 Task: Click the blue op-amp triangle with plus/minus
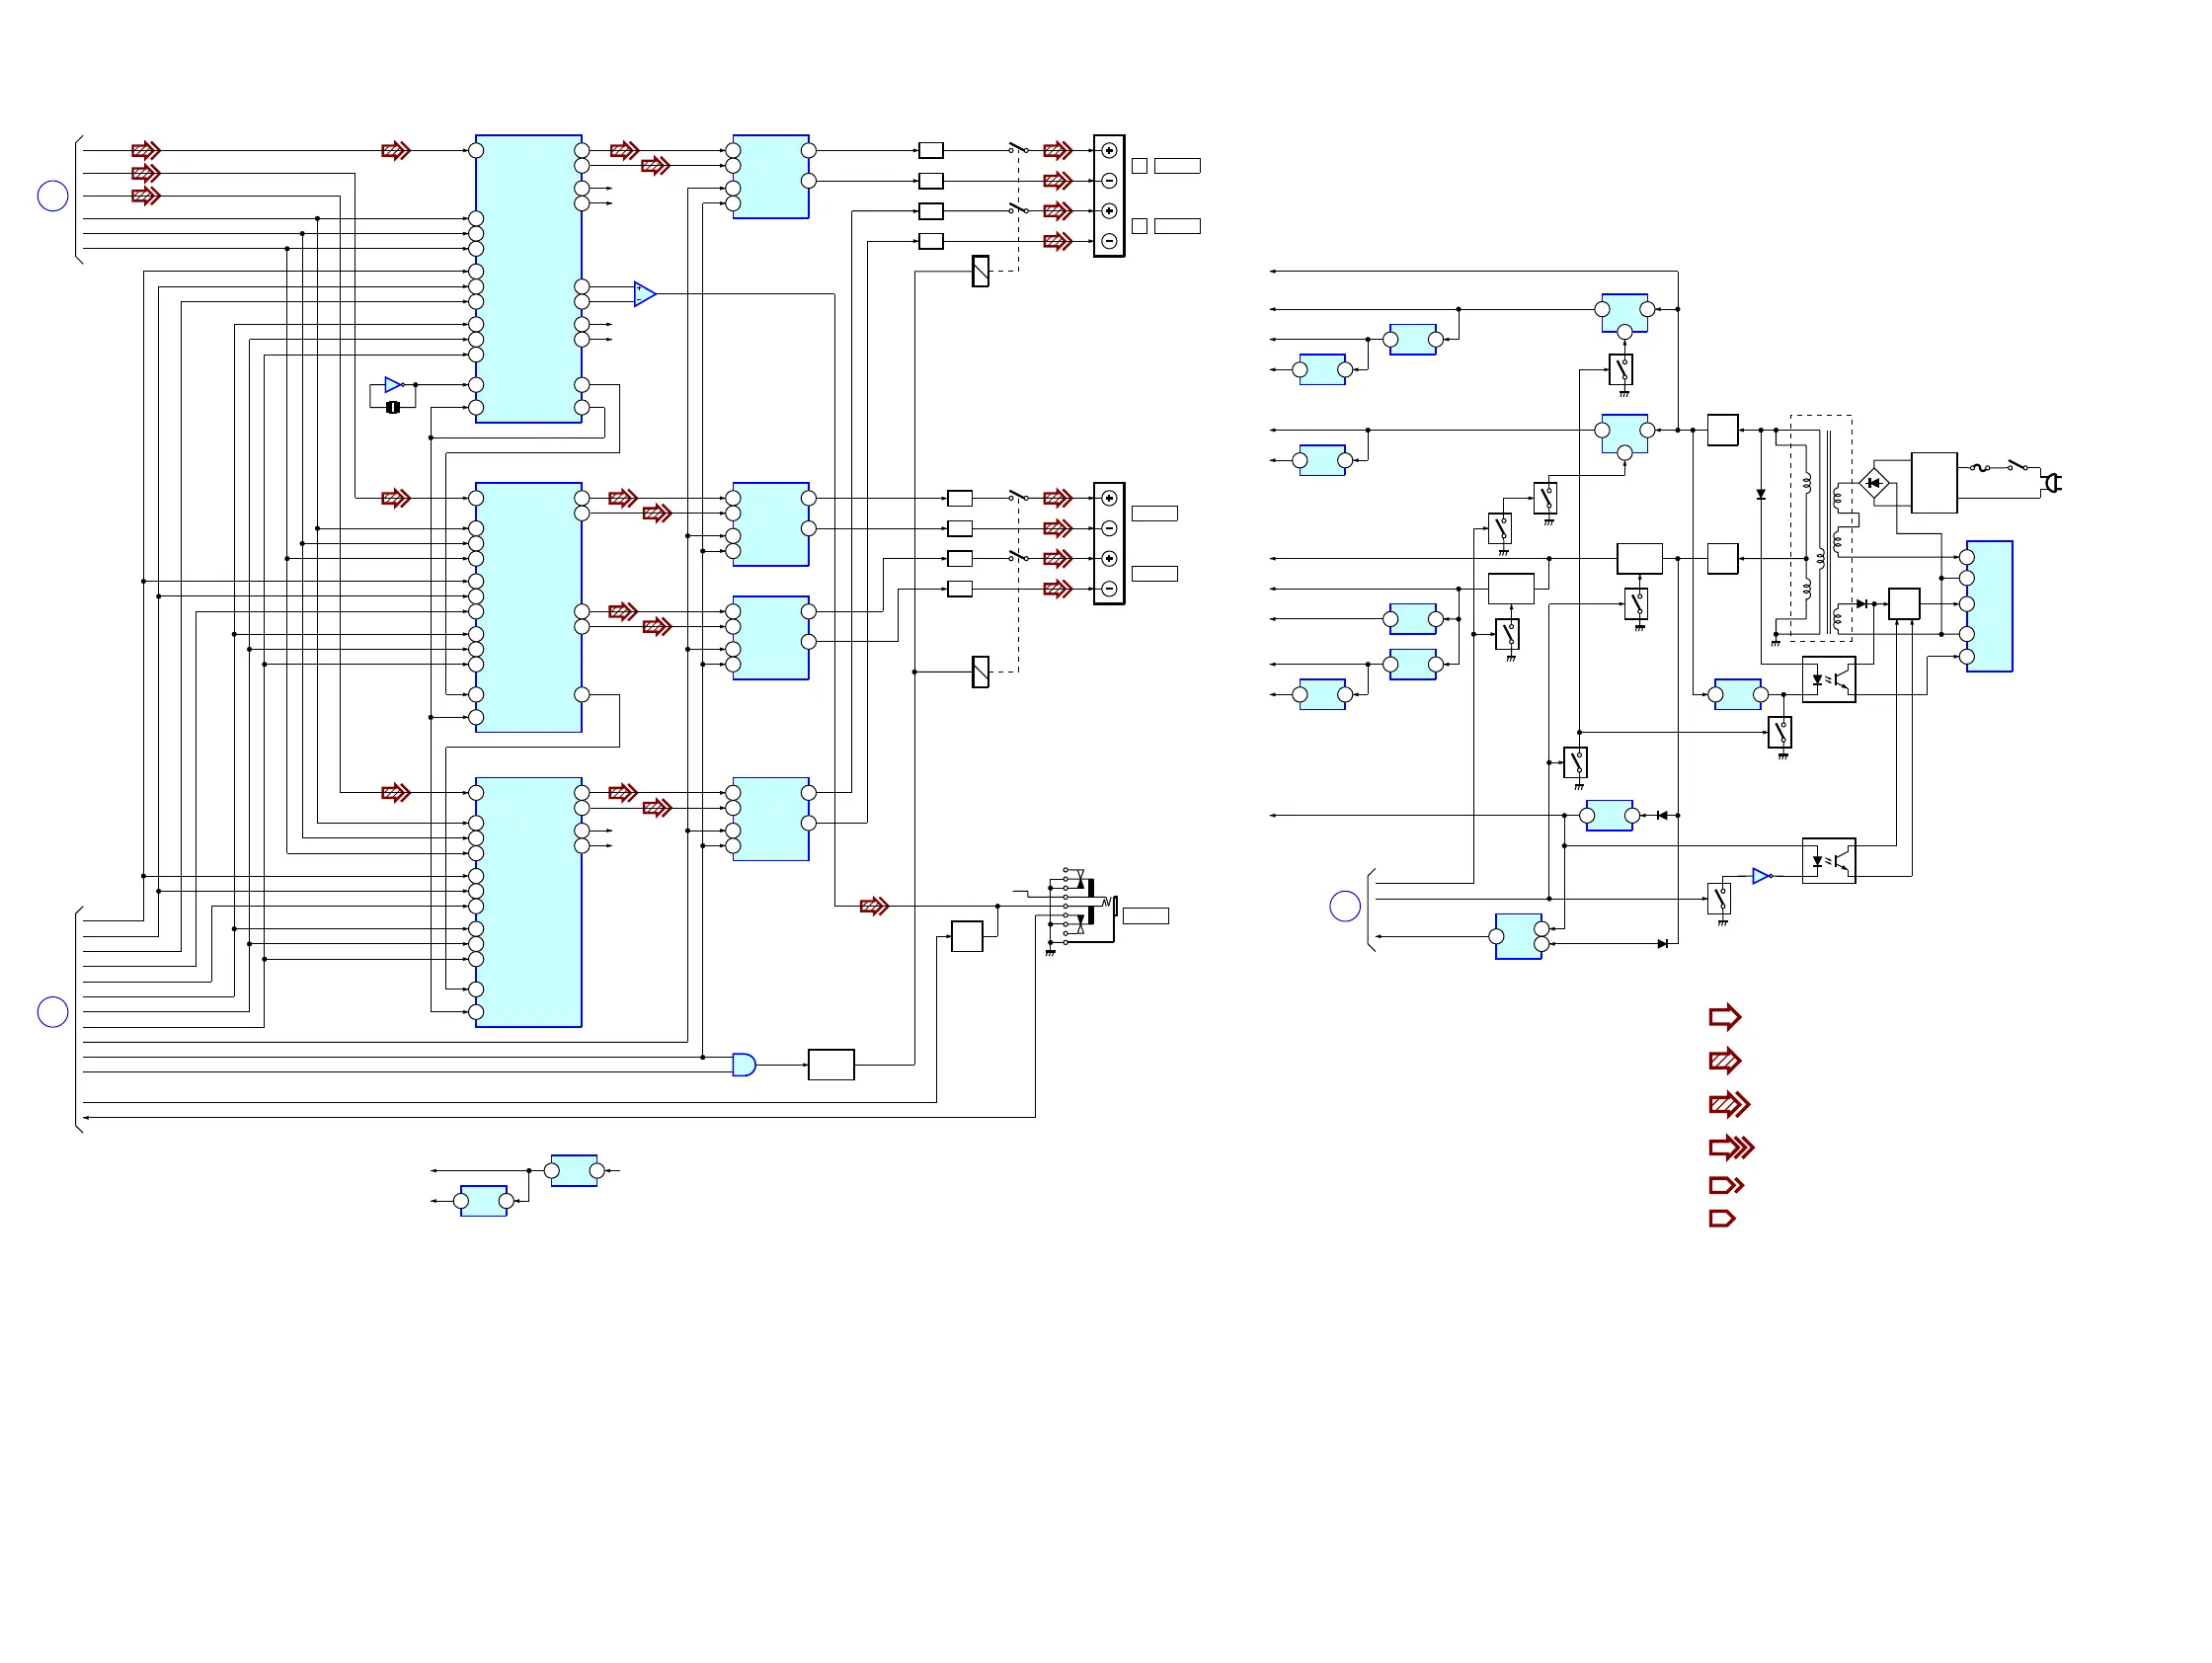pos(645,294)
